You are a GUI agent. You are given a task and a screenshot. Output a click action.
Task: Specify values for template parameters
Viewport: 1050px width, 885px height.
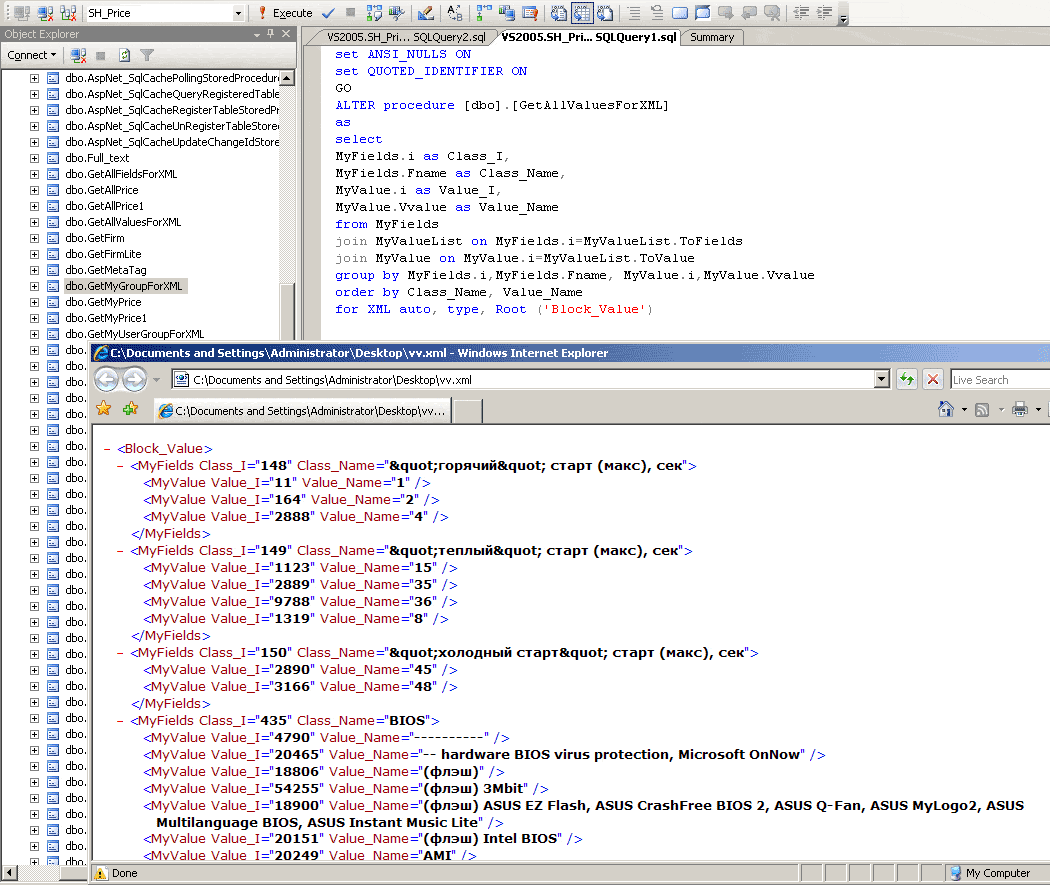pos(455,13)
